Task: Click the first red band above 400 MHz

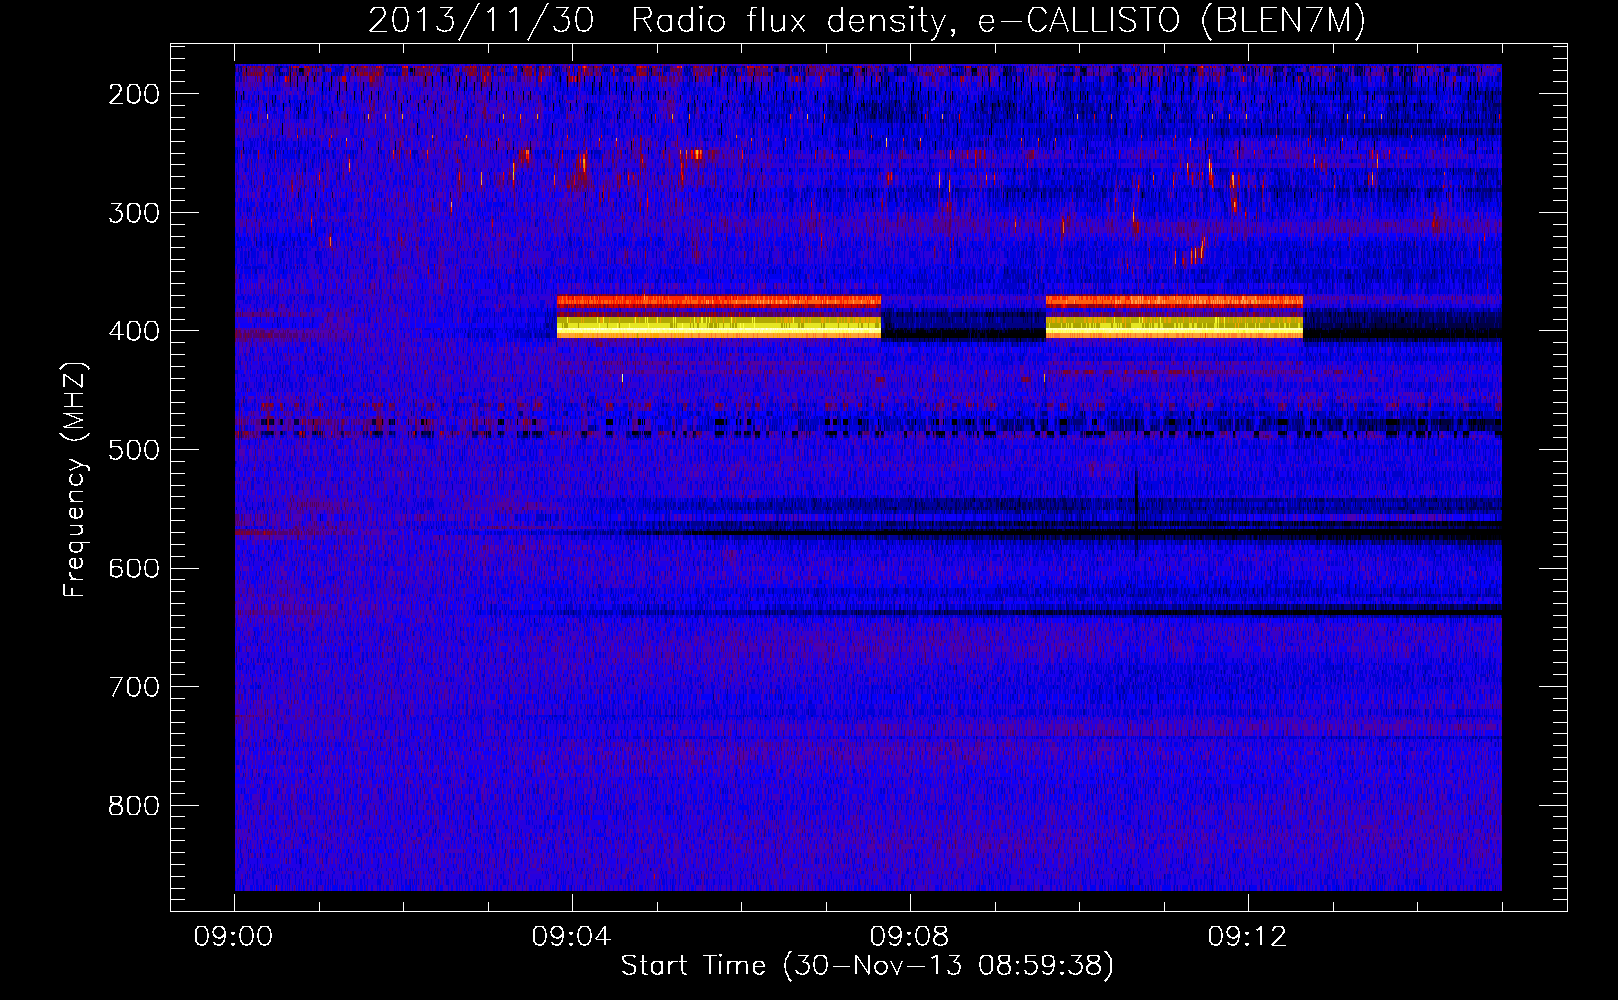Action: tap(719, 300)
